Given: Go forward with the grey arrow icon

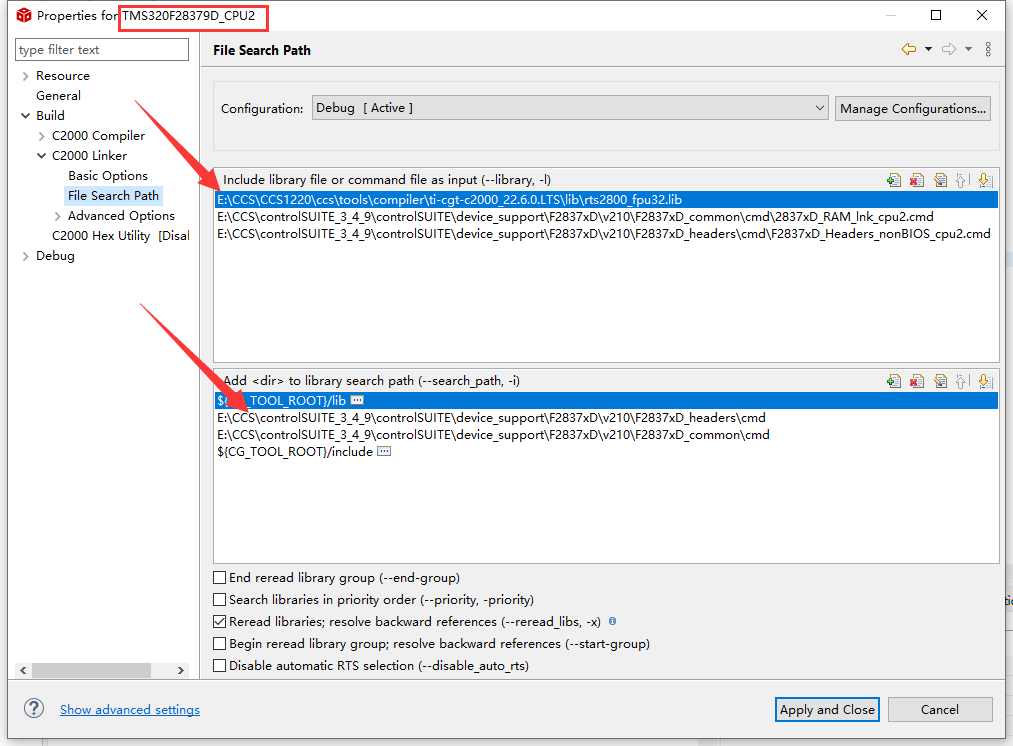Looking at the screenshot, I should click(948, 49).
